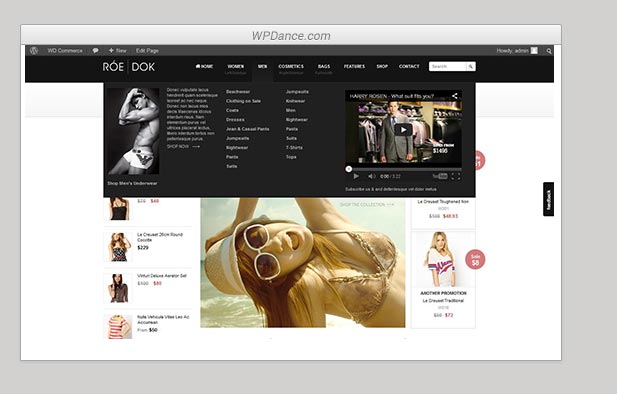617x394 pixels.
Task: Open the feedback side tab
Action: click(549, 199)
